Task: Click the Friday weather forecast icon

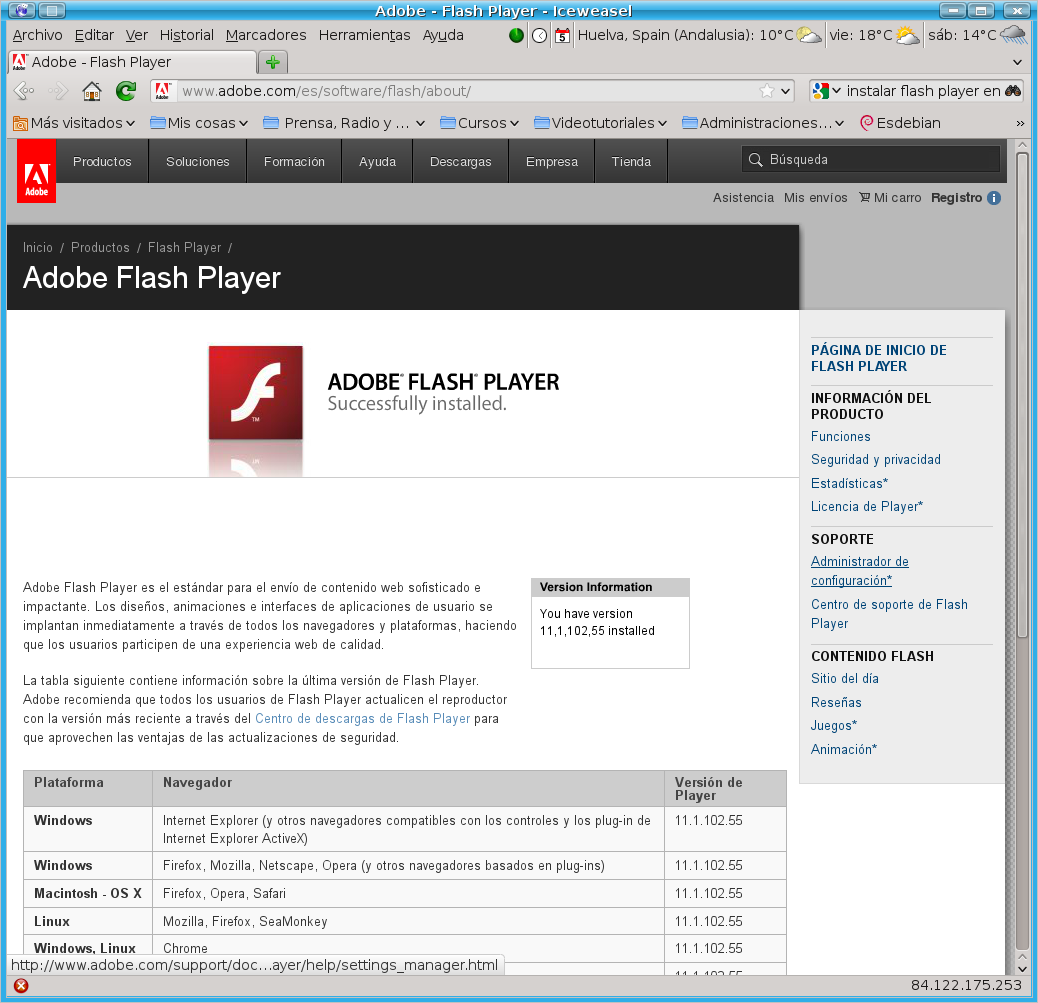Action: coord(908,35)
